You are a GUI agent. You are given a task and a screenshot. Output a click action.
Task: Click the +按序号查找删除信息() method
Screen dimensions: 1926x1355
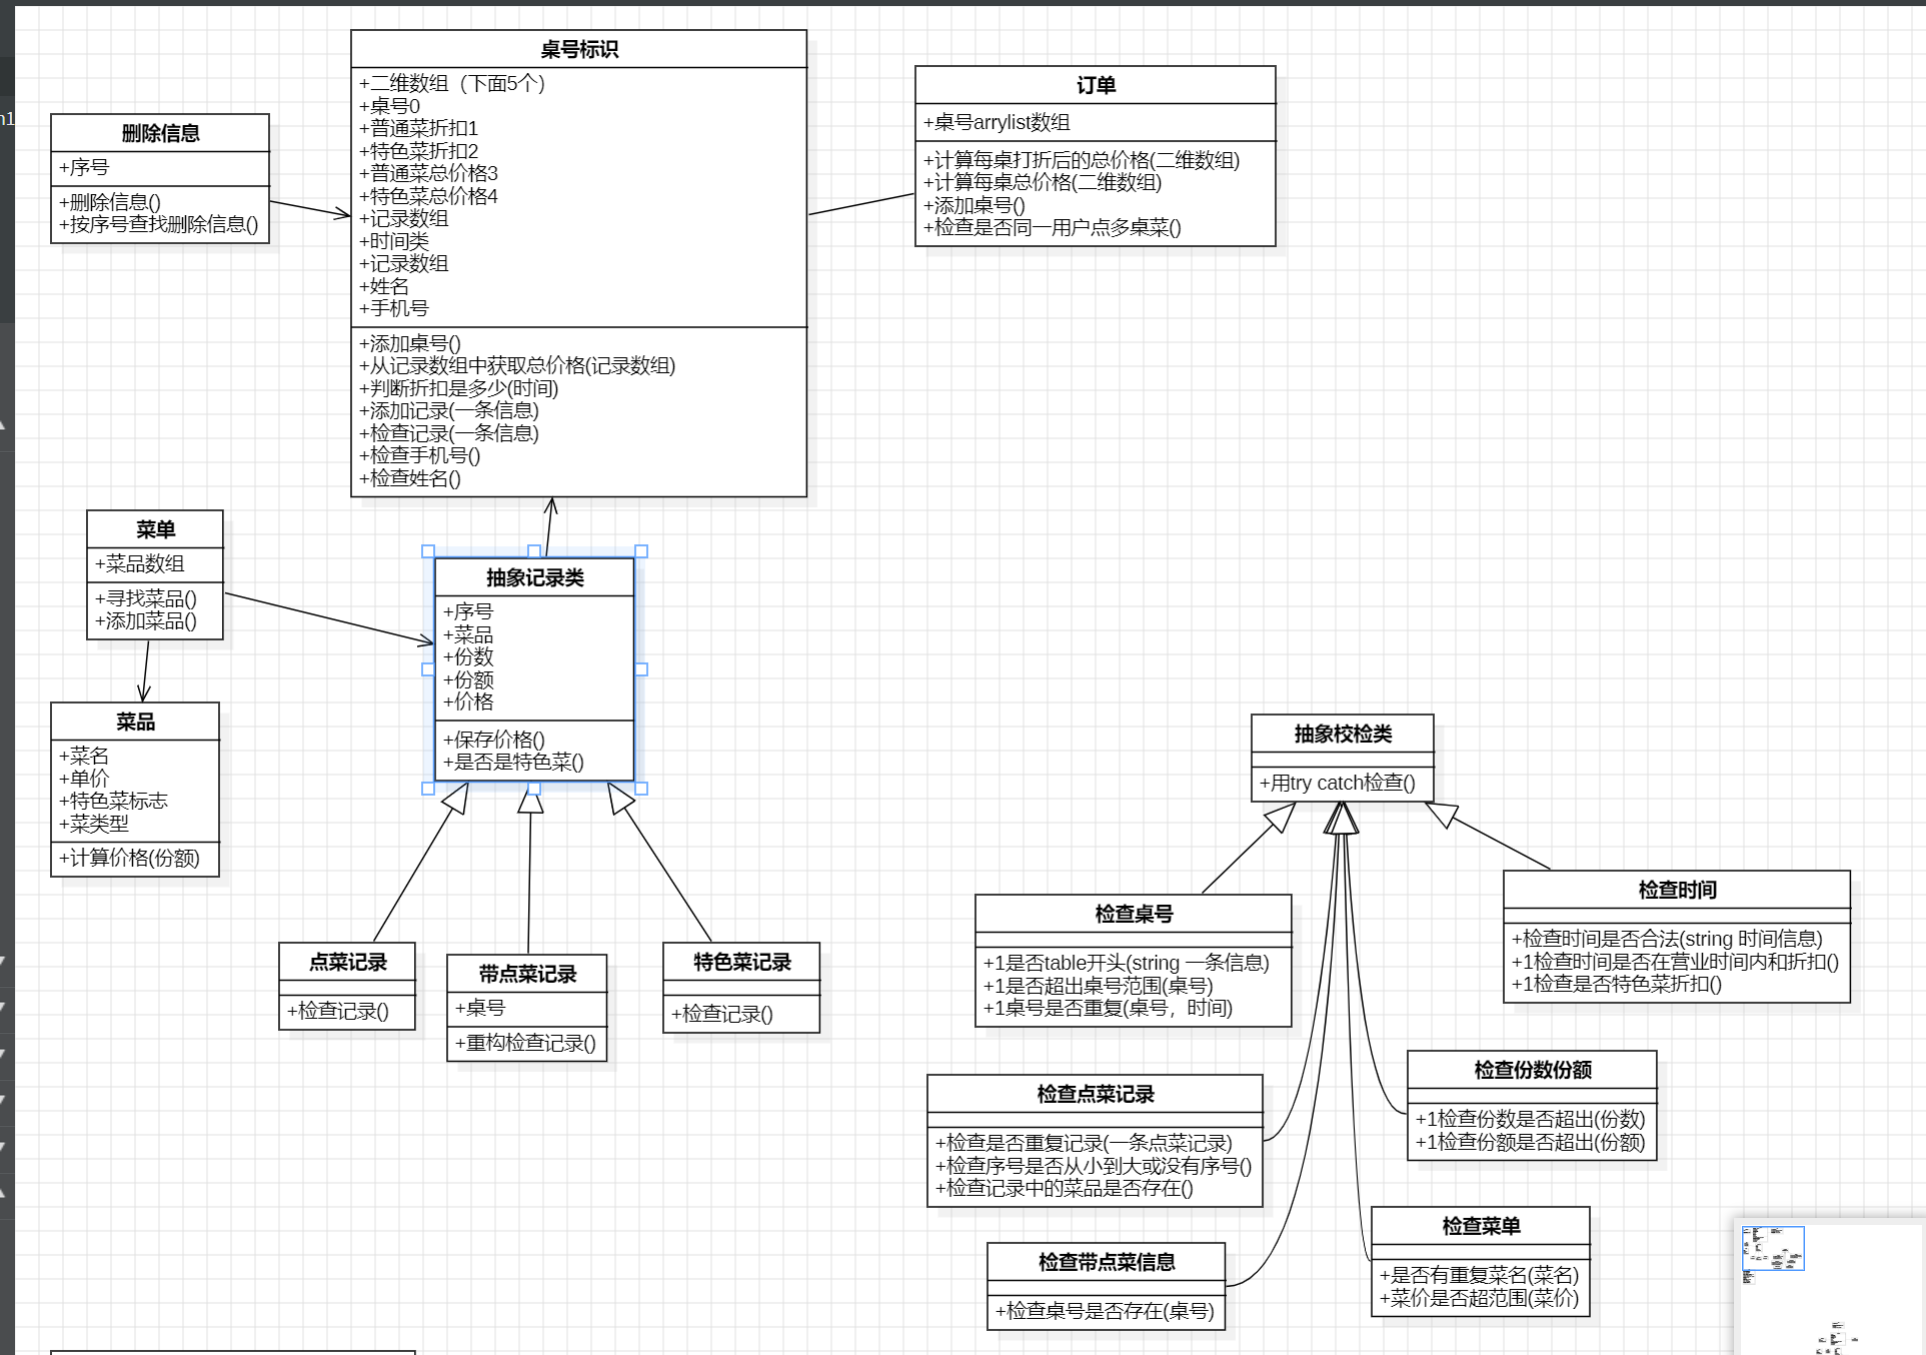(x=158, y=224)
